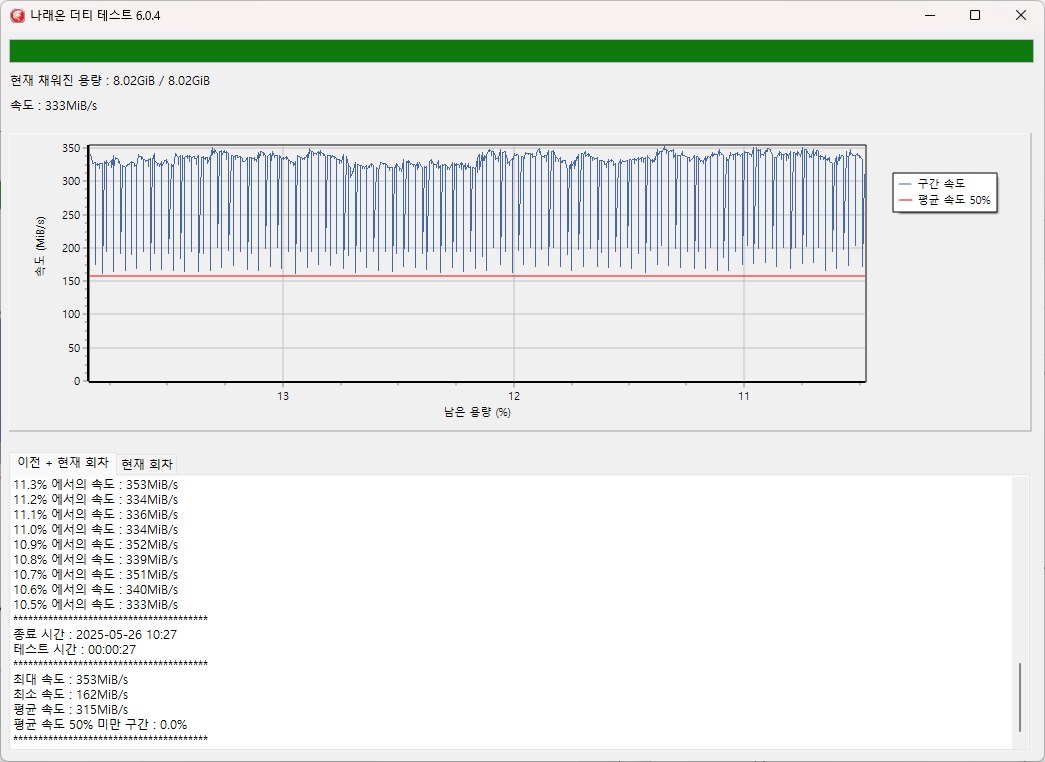Minimize the Naraeon Dirty Test window
Screen dimensions: 1045x762
click(x=929, y=15)
